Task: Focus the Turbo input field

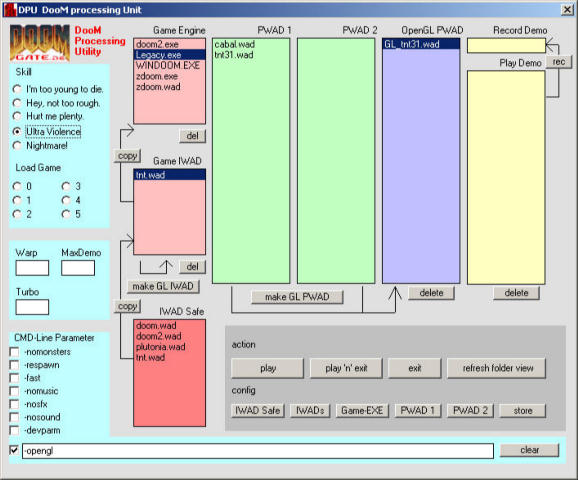Action: point(32,307)
